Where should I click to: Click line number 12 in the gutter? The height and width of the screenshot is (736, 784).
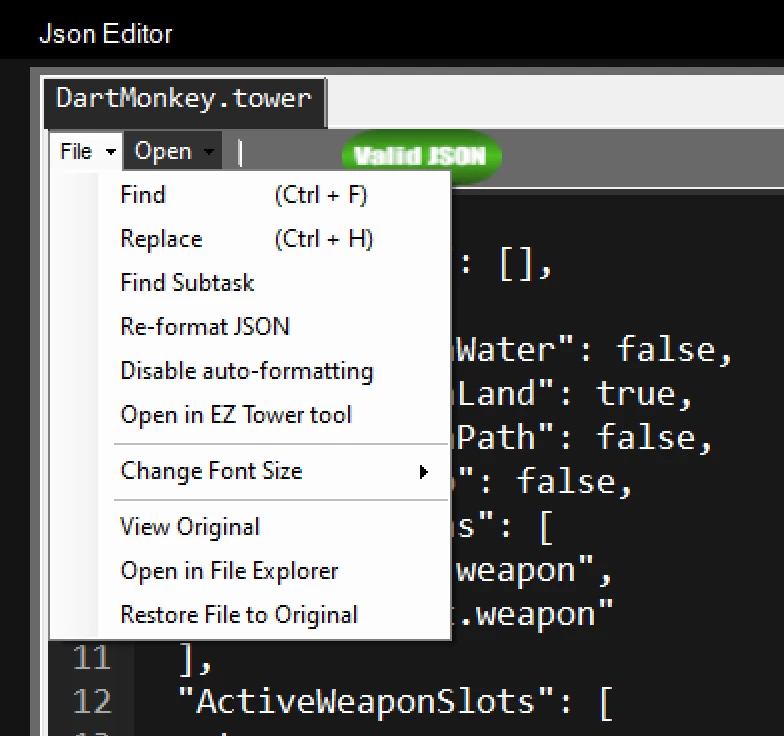click(x=92, y=702)
